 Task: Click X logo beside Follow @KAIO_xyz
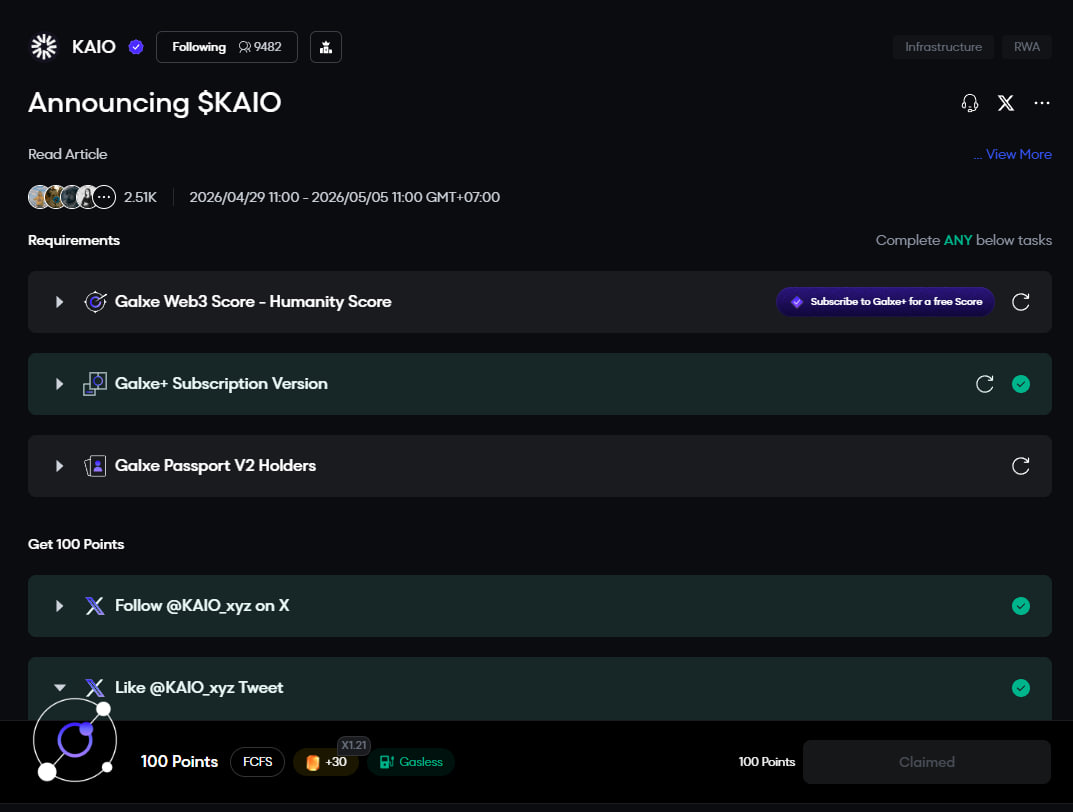coord(94,606)
